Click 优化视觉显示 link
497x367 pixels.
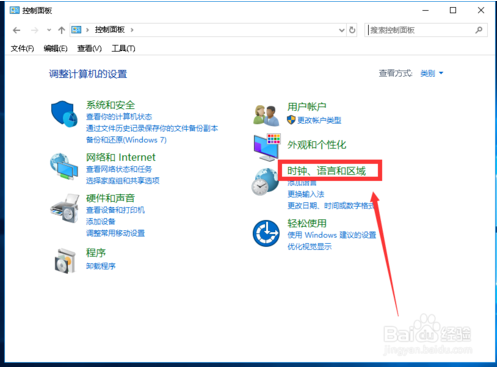310,247
